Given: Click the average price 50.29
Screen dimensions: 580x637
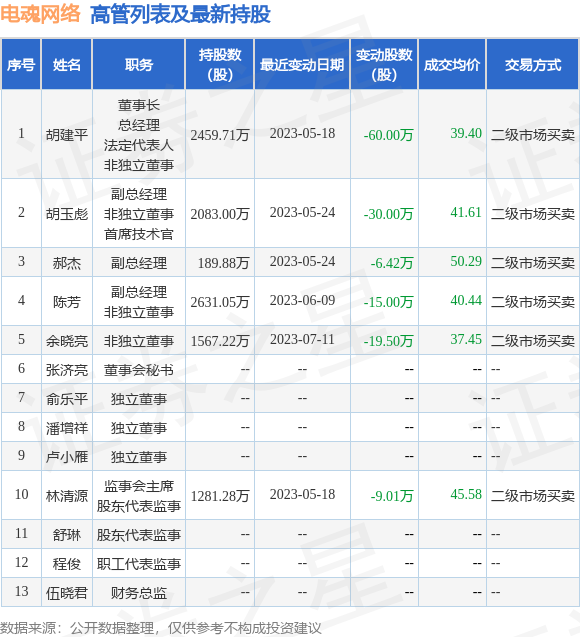Looking at the screenshot, I should point(466,261).
